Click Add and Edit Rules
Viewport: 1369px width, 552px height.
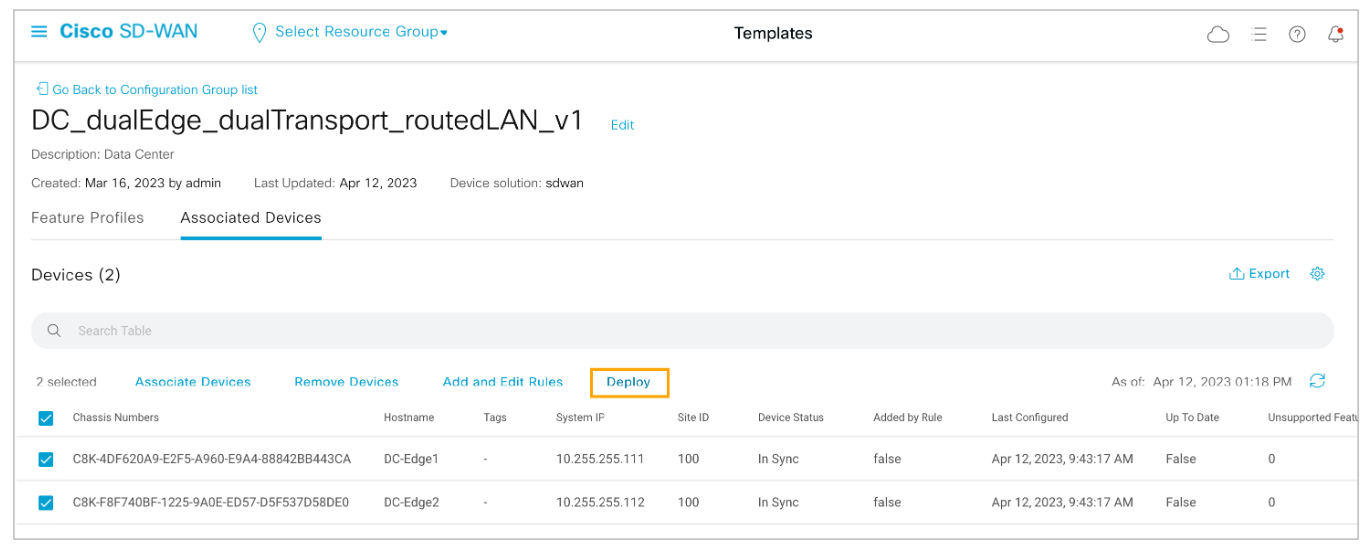(502, 382)
